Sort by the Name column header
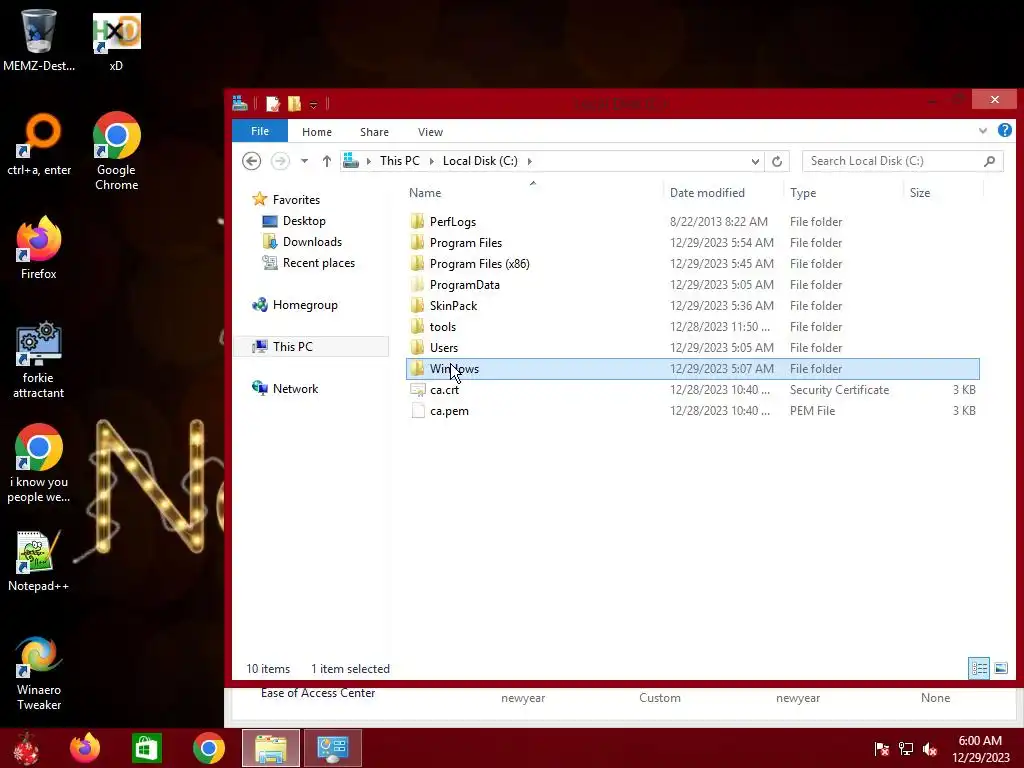This screenshot has height=768, width=1024. point(534,193)
